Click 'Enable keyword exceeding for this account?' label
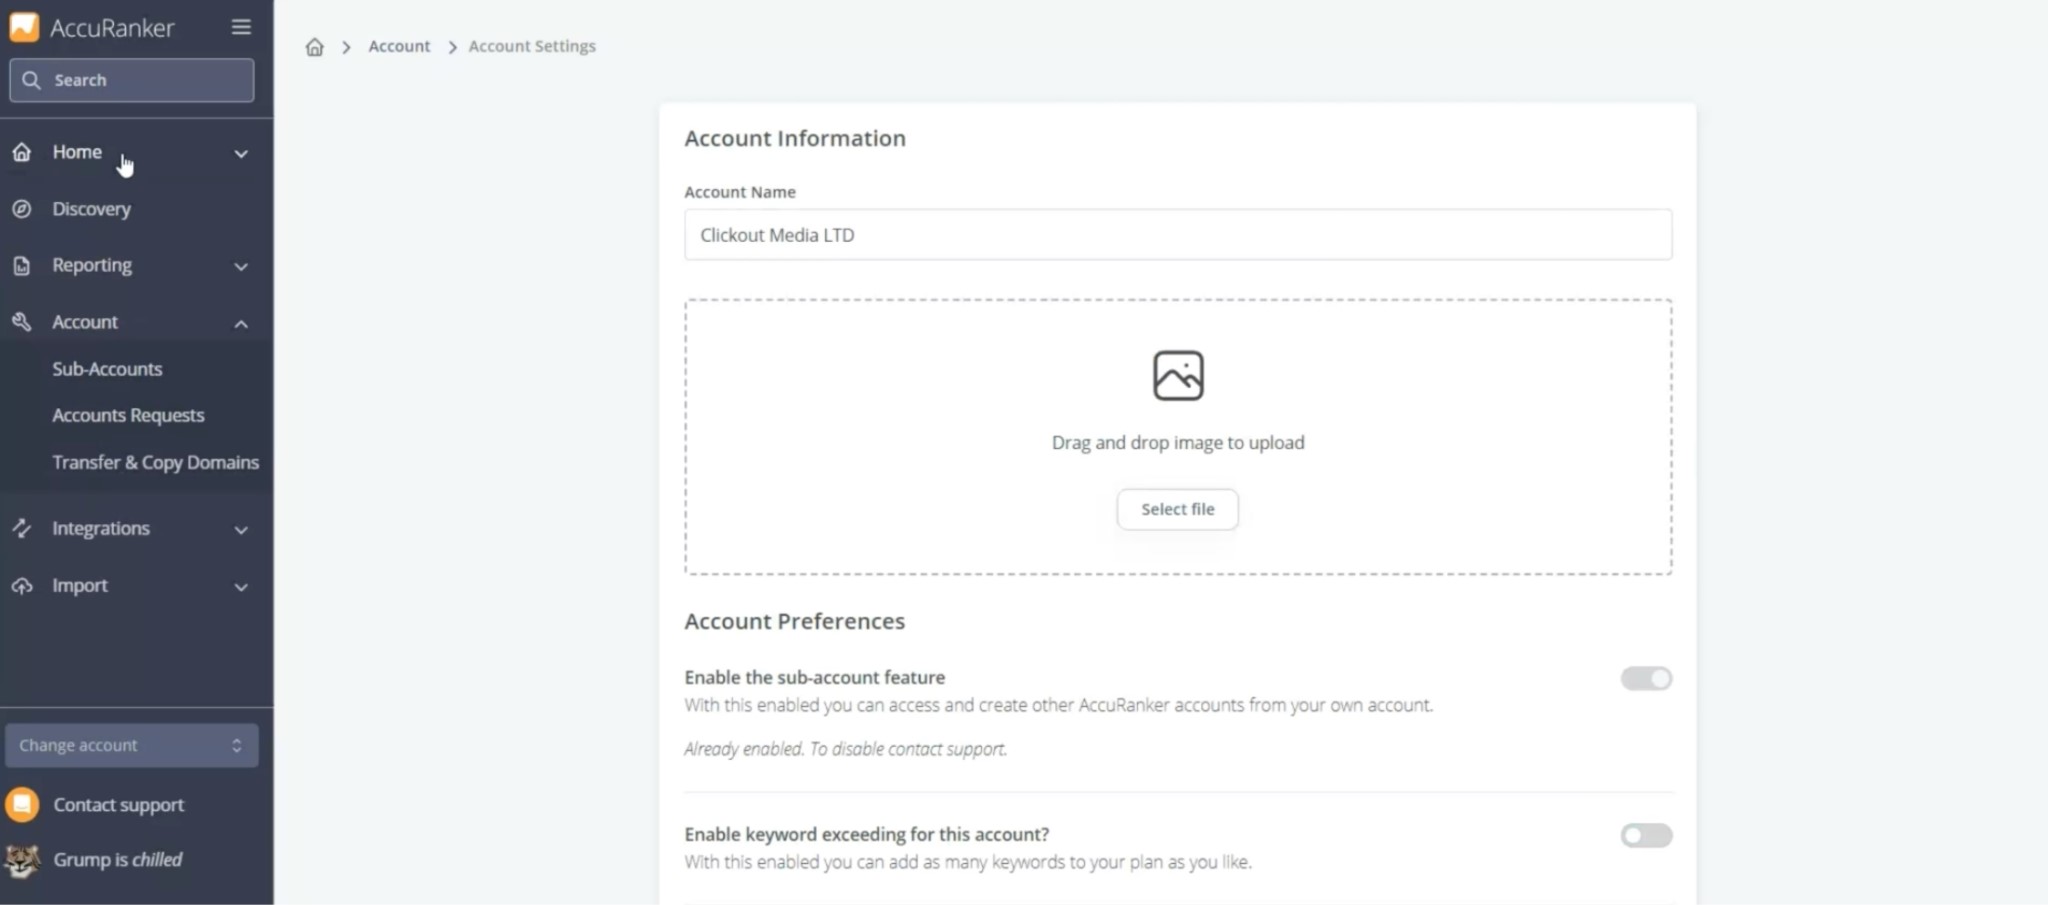 pos(866,834)
